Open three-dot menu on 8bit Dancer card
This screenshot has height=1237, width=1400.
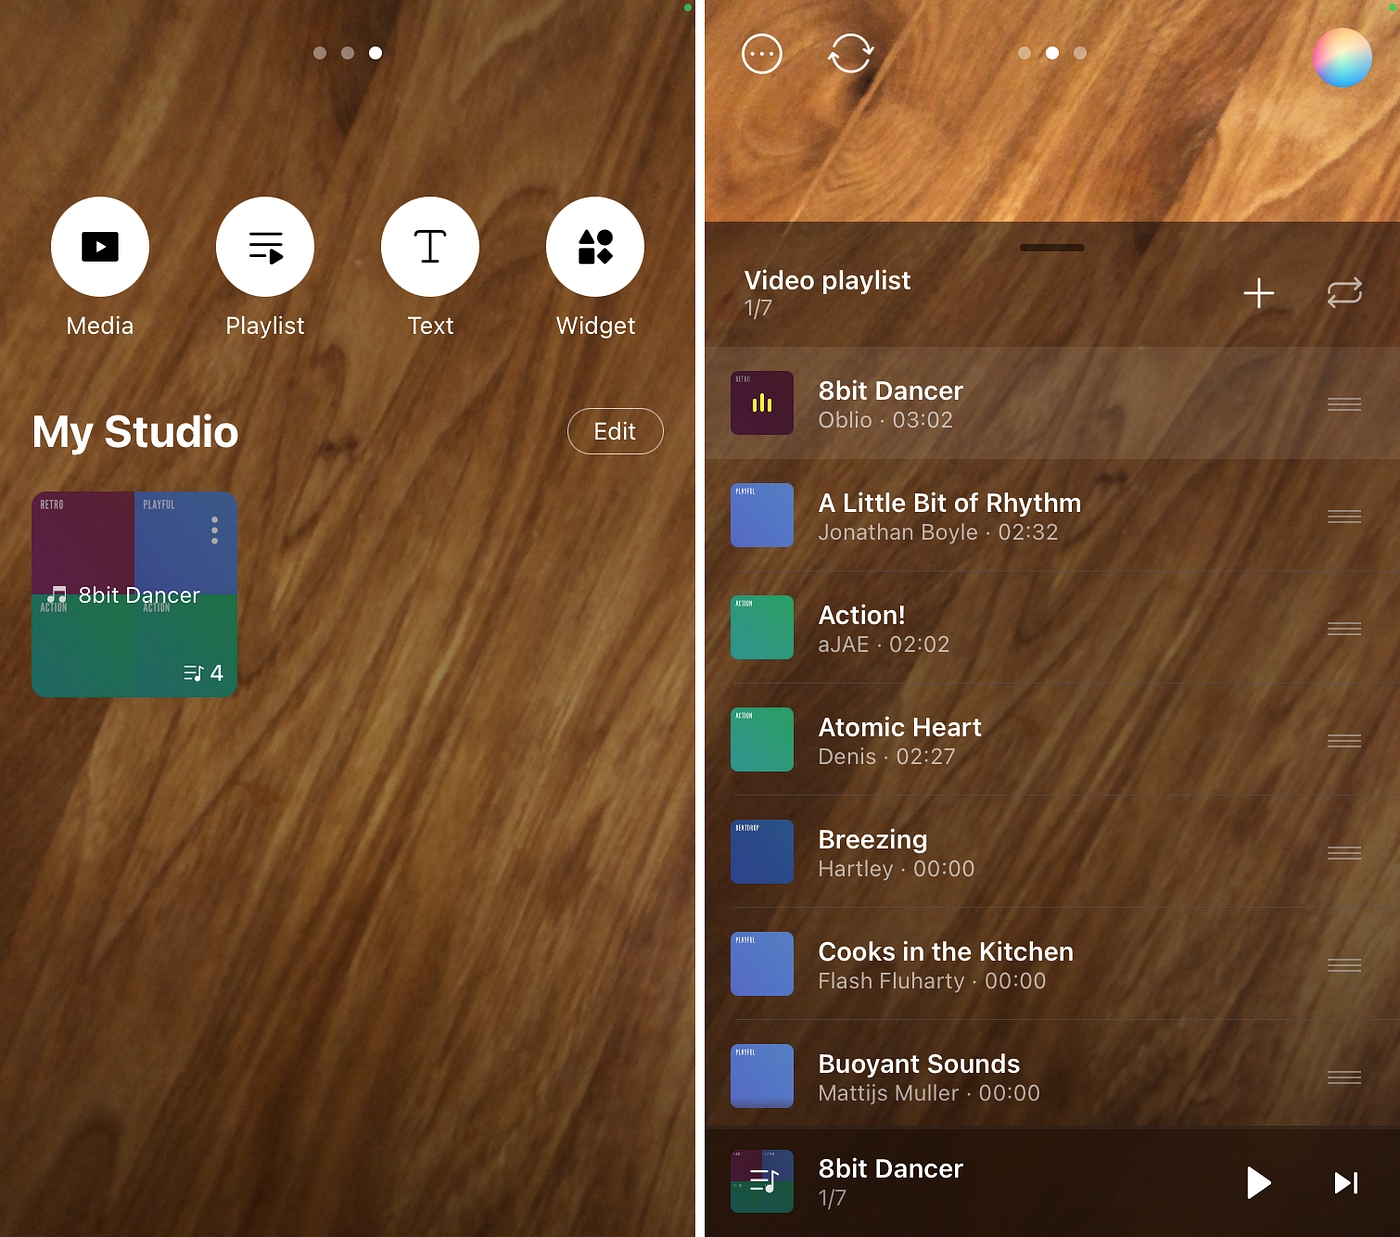tap(214, 530)
